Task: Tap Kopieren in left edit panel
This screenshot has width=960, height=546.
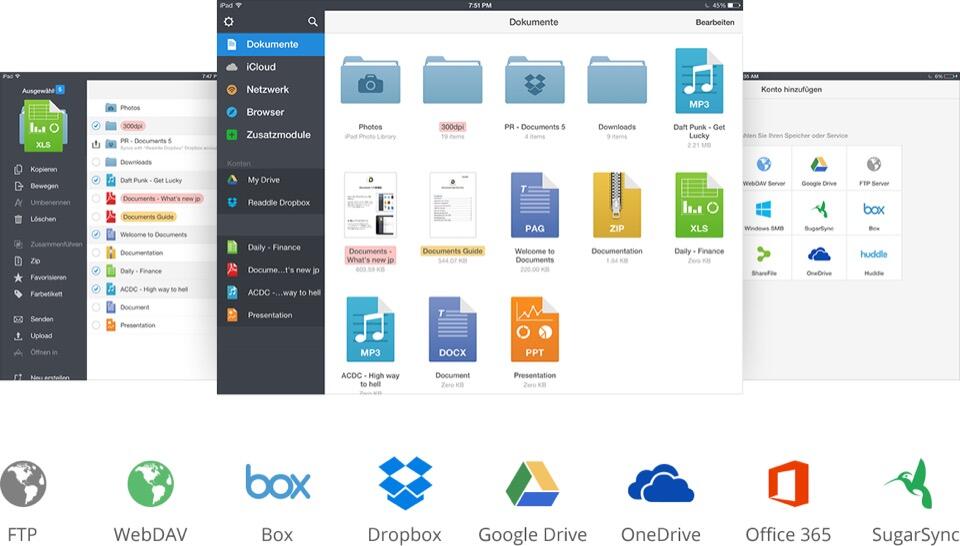Action: click(x=37, y=170)
